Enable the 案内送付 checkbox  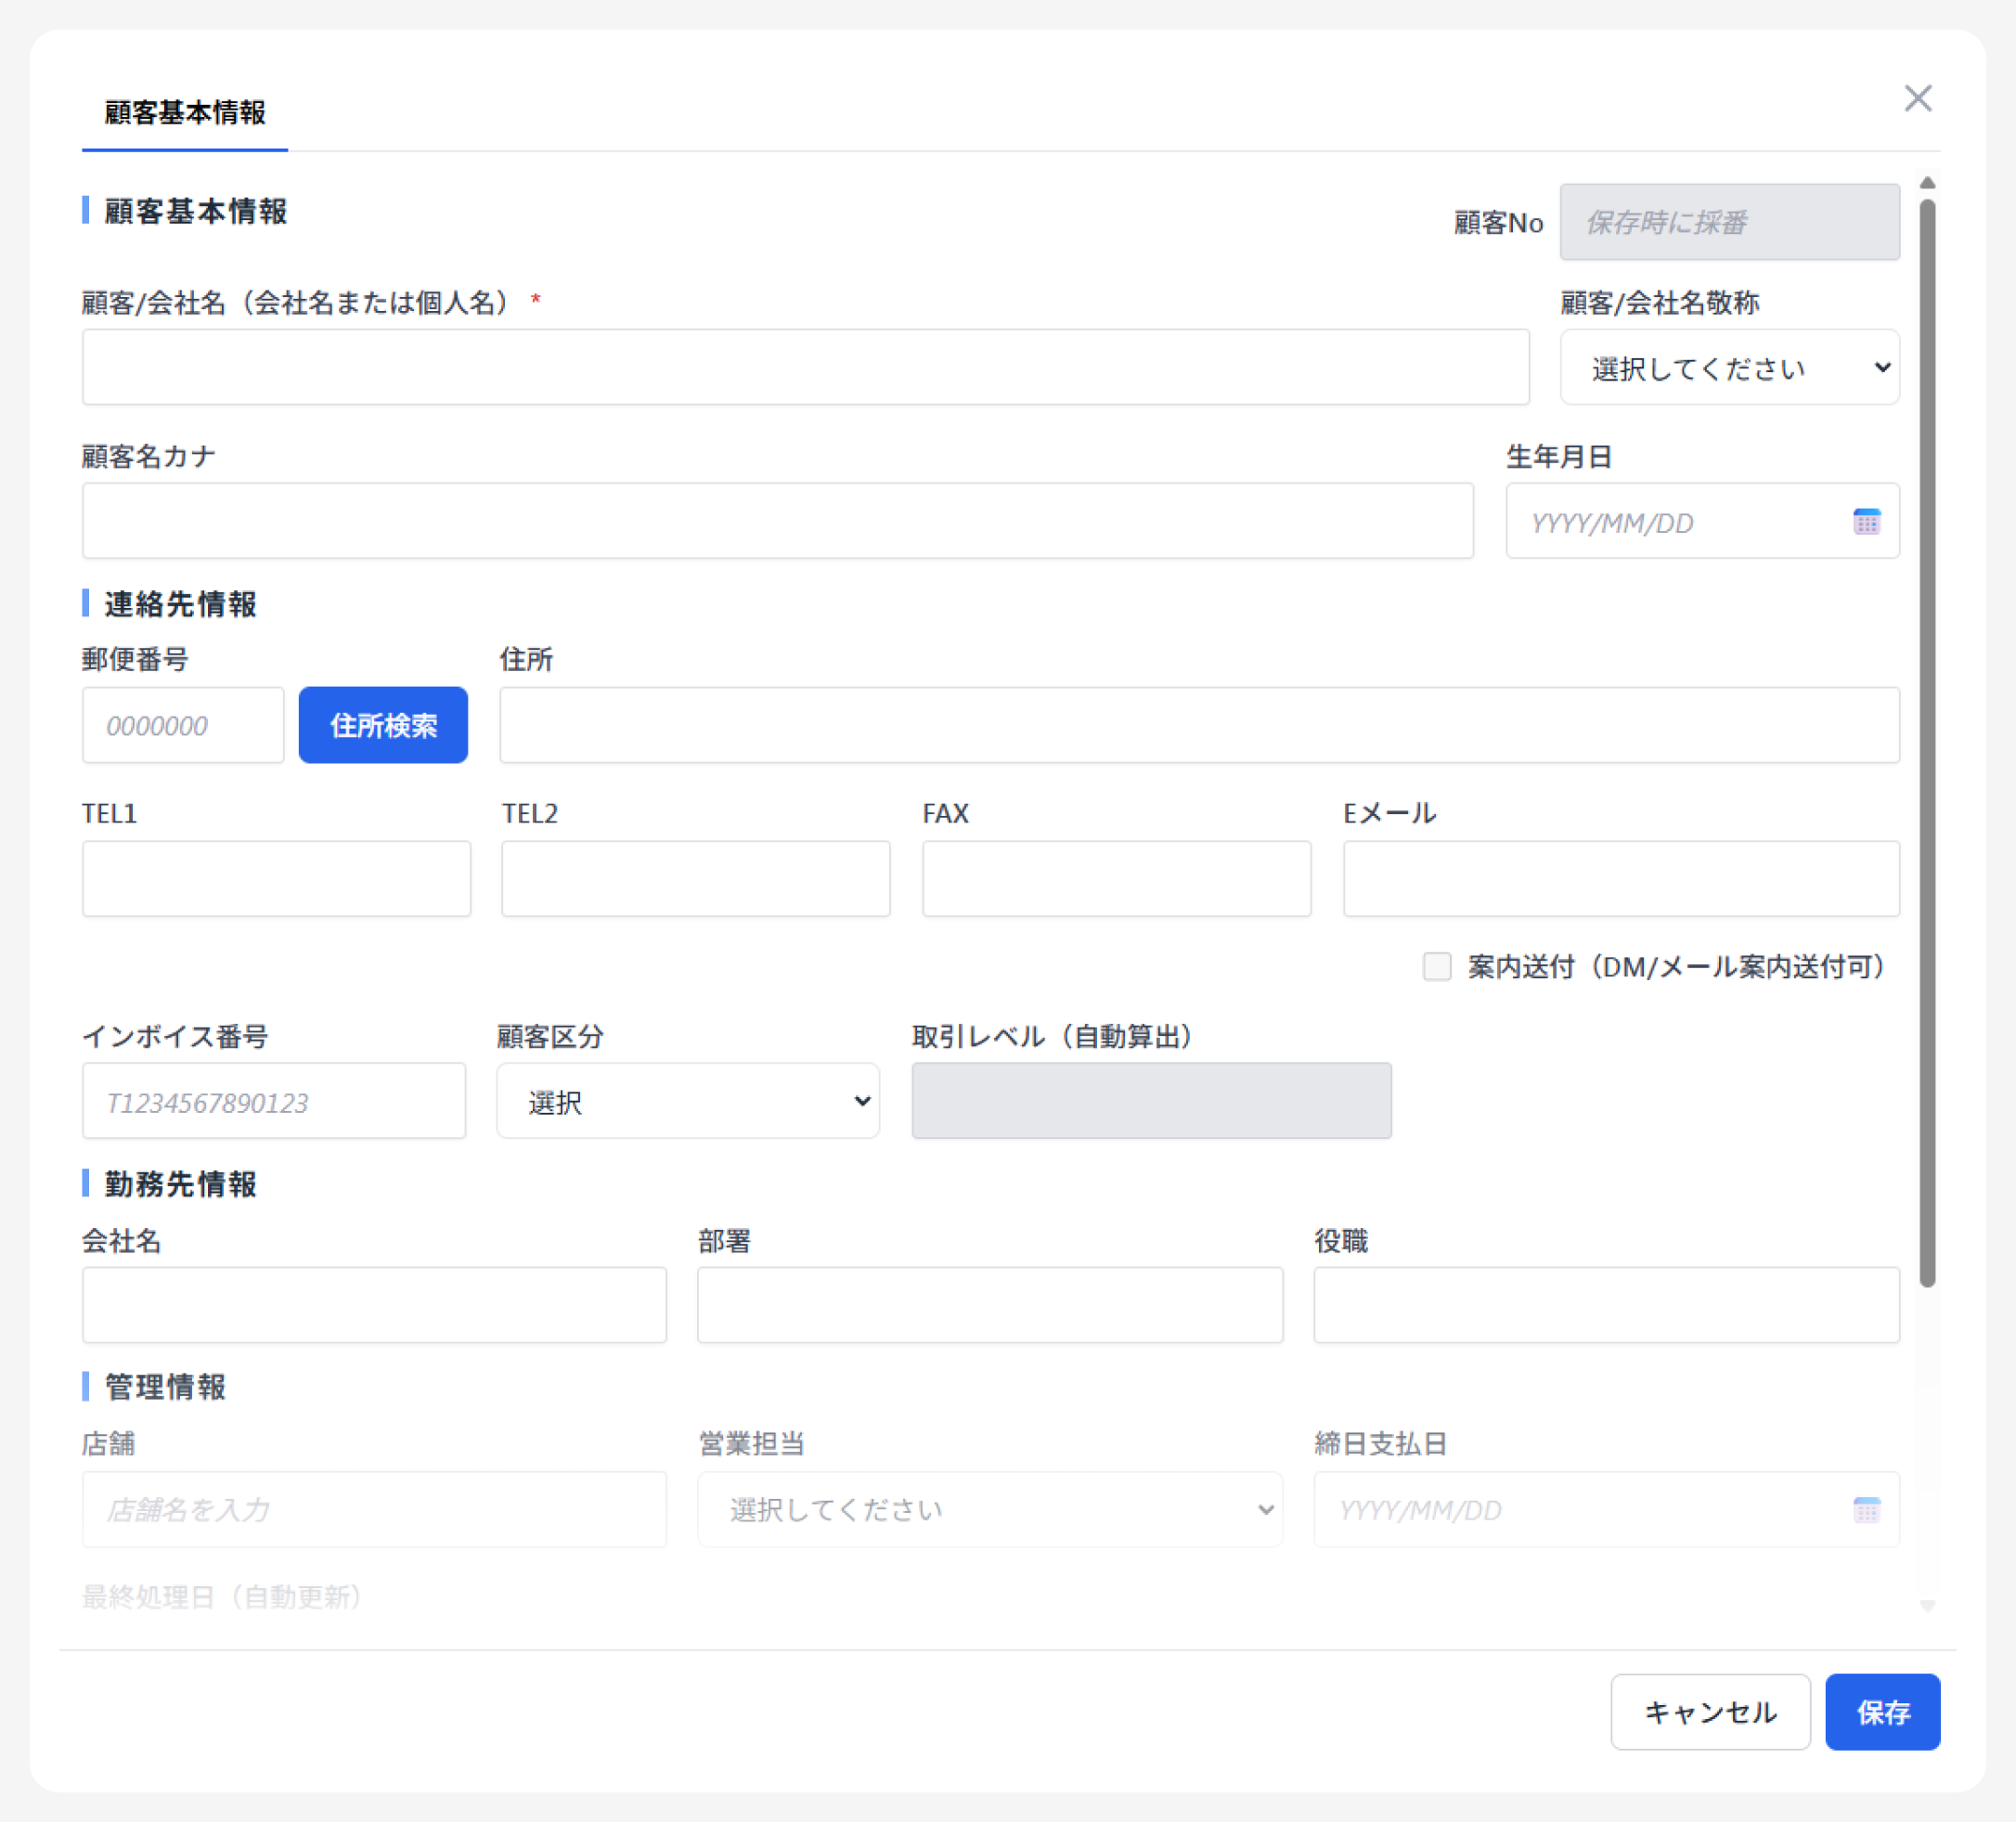tap(1436, 966)
